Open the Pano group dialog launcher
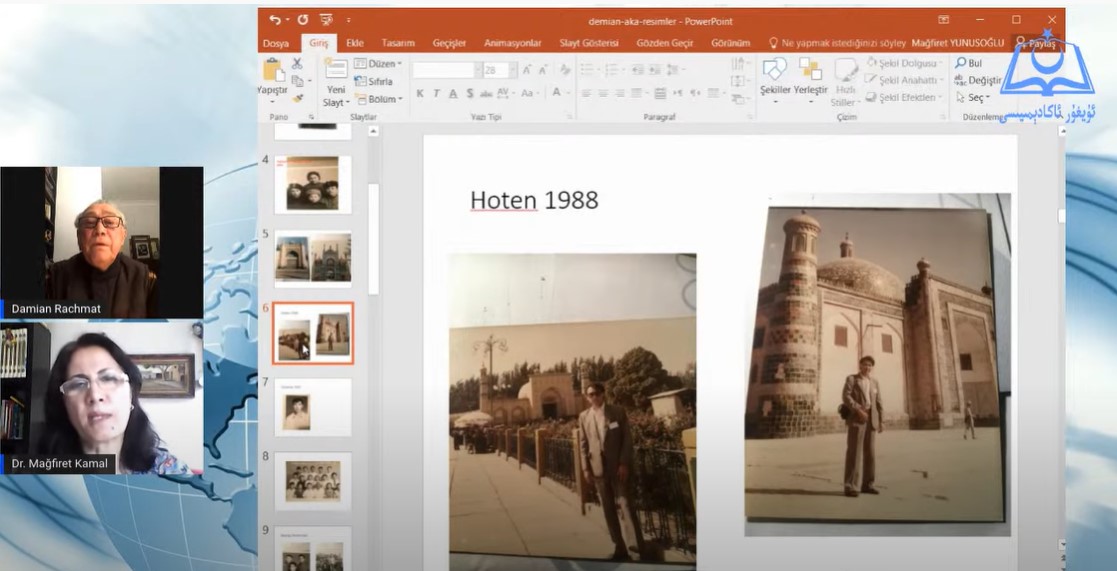1117x571 pixels. pyautogui.click(x=311, y=116)
